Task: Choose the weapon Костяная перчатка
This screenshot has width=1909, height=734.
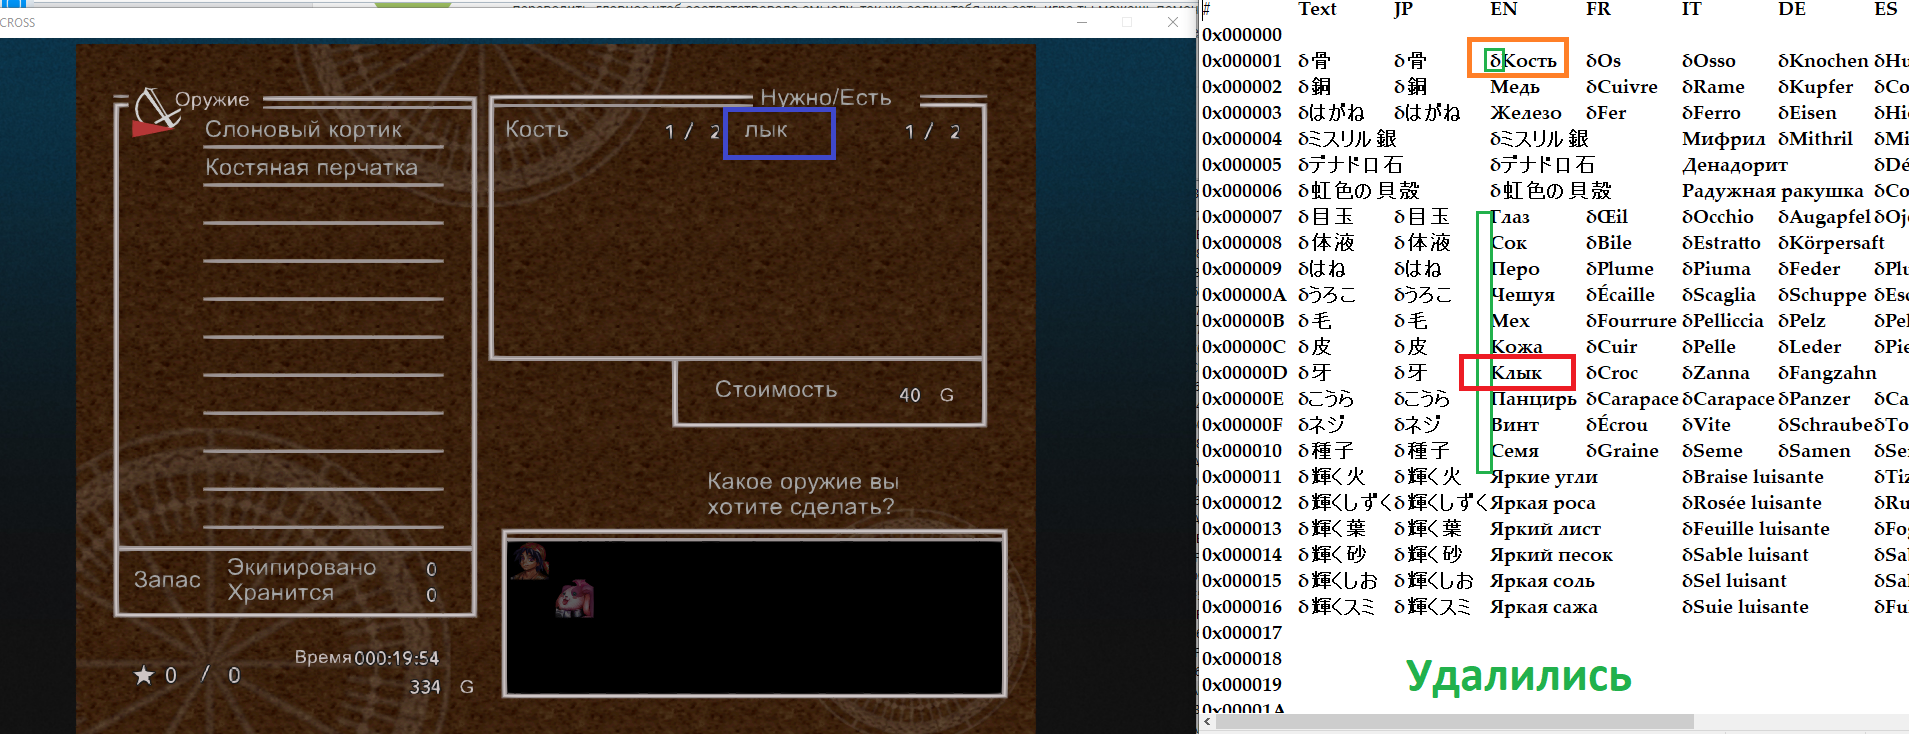Action: 311,167
